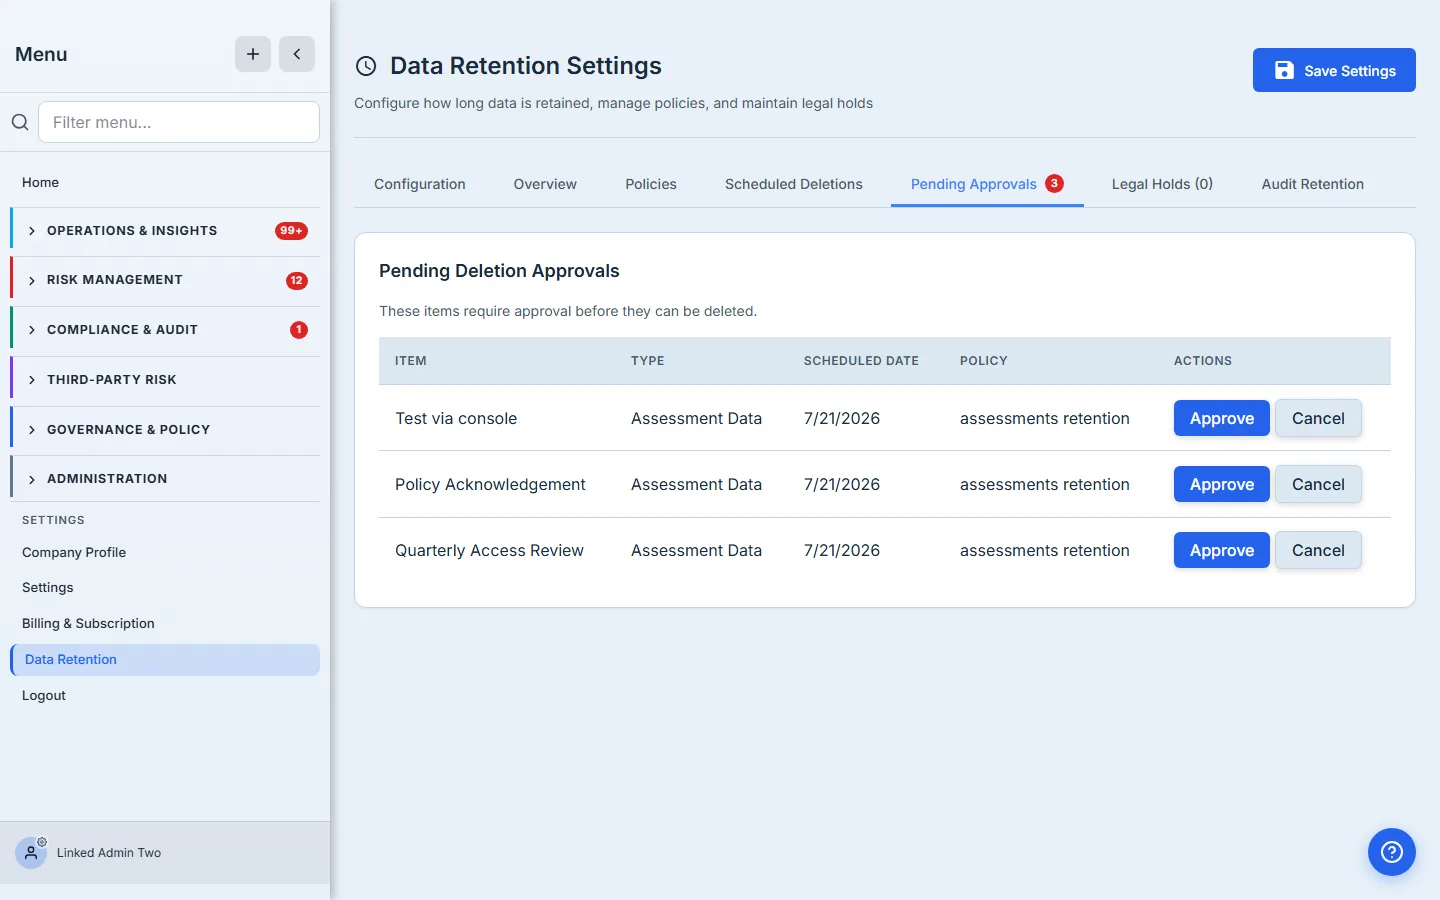Click assessments retention in the Policy Acknowledgement row
Screen dimensions: 1440x900
1045,484
